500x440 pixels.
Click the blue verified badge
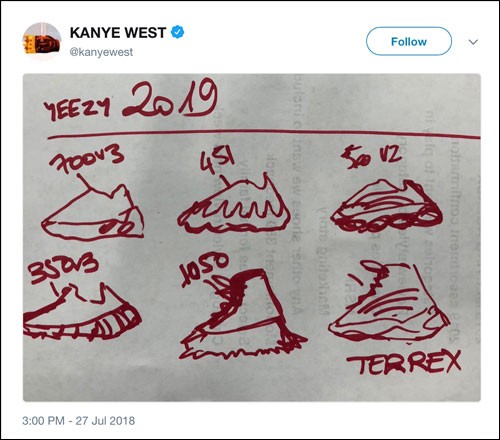point(177,32)
